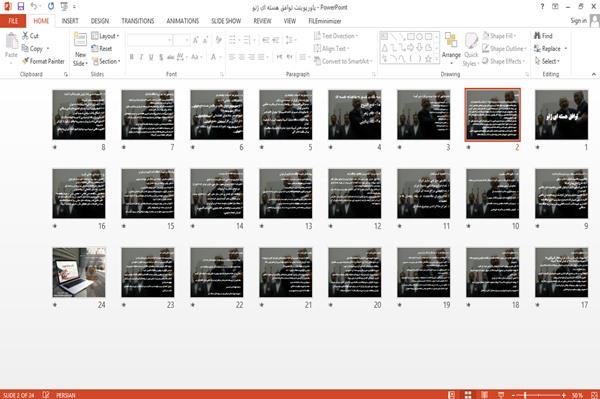This screenshot has height=399, width=600.
Task: Click the Help question mark icon
Action: 542,7
